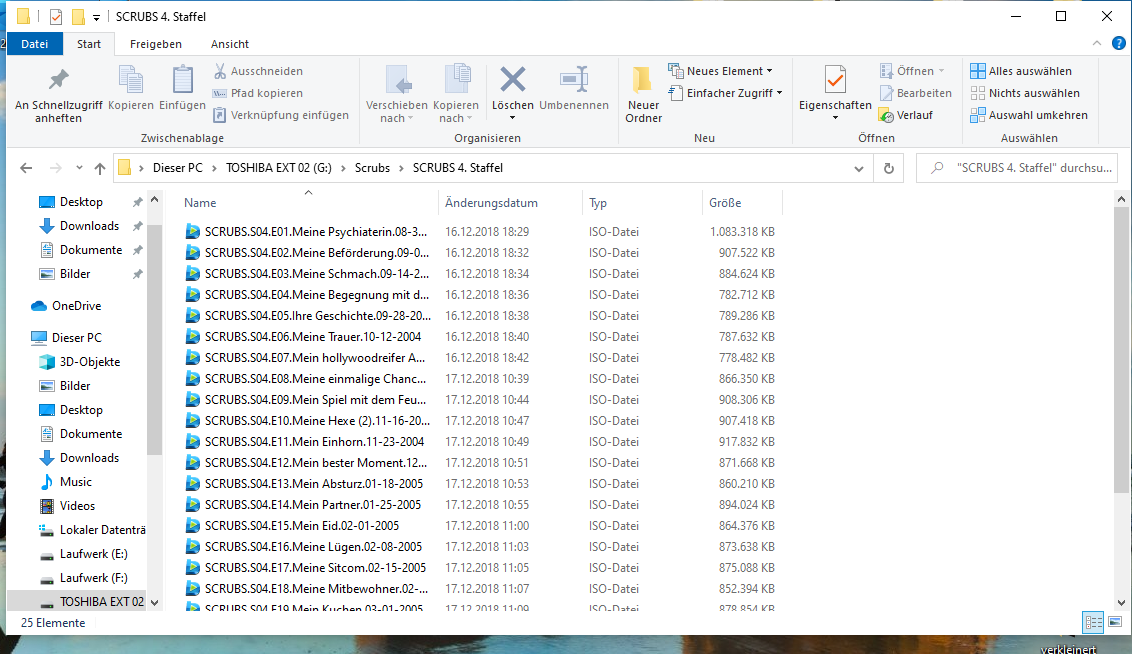1132x654 pixels.
Task: Select Lokaler Datenträger in sidebar
Action: (x=92, y=530)
